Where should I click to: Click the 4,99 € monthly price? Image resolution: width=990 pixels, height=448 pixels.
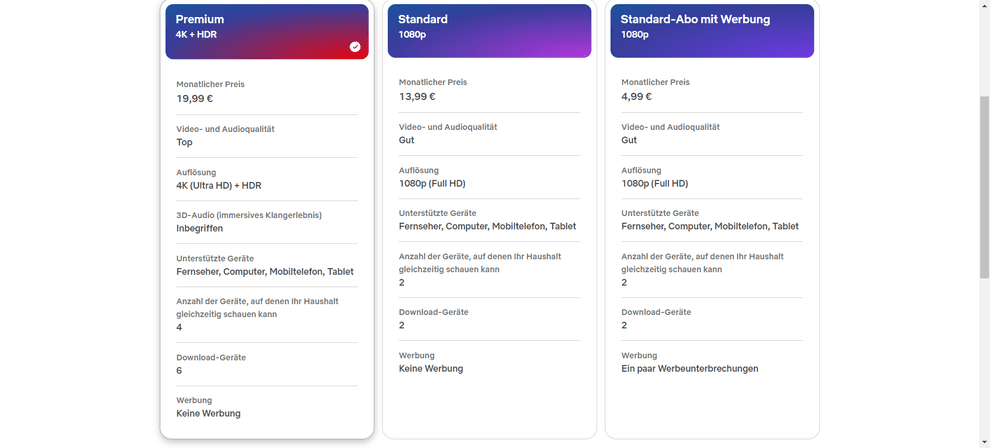[x=637, y=97]
